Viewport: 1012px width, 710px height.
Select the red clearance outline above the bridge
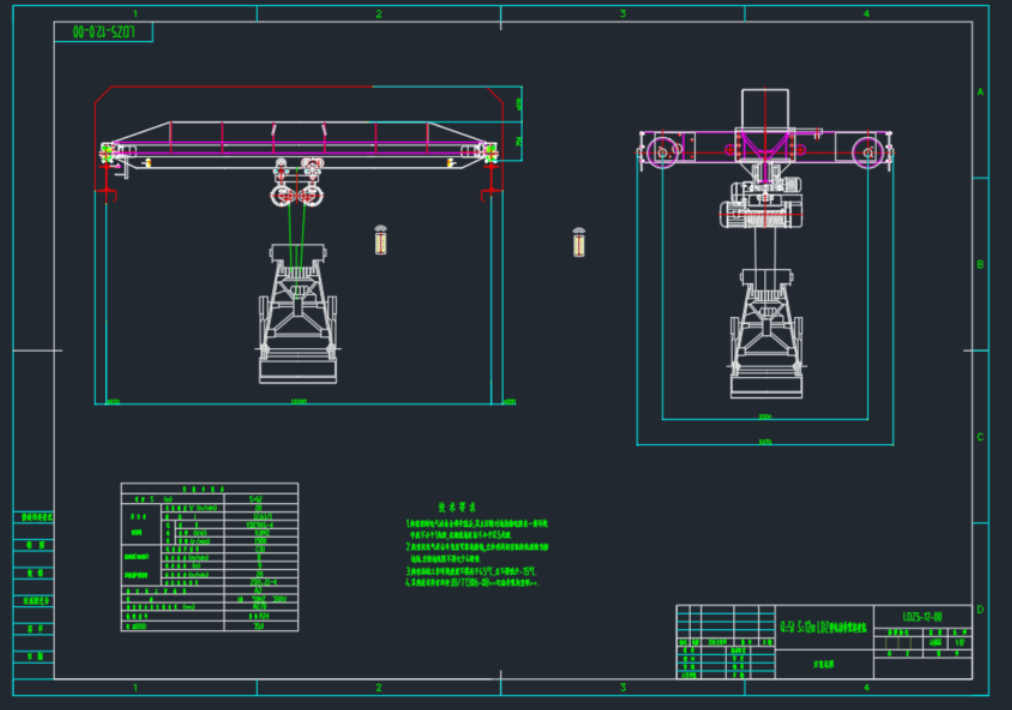click(298, 86)
